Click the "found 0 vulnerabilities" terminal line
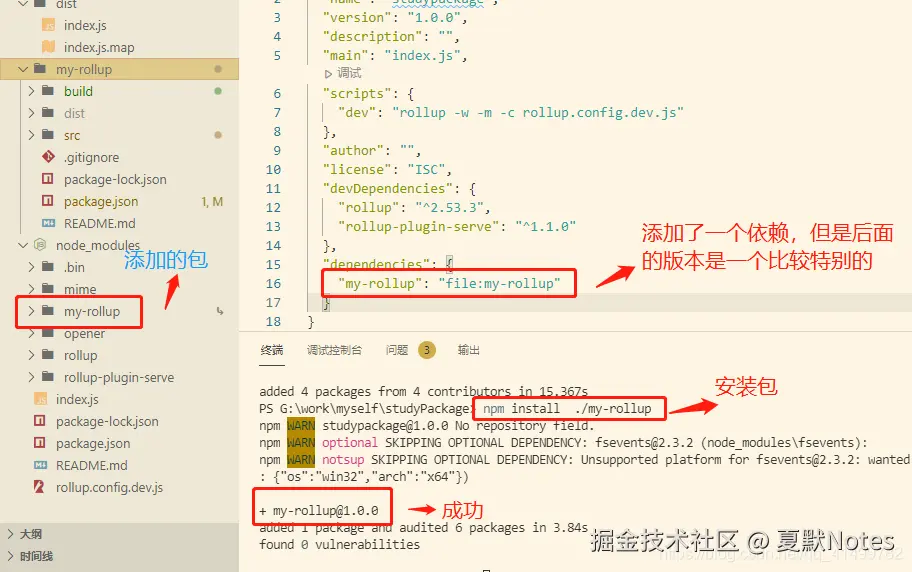 (x=340, y=545)
